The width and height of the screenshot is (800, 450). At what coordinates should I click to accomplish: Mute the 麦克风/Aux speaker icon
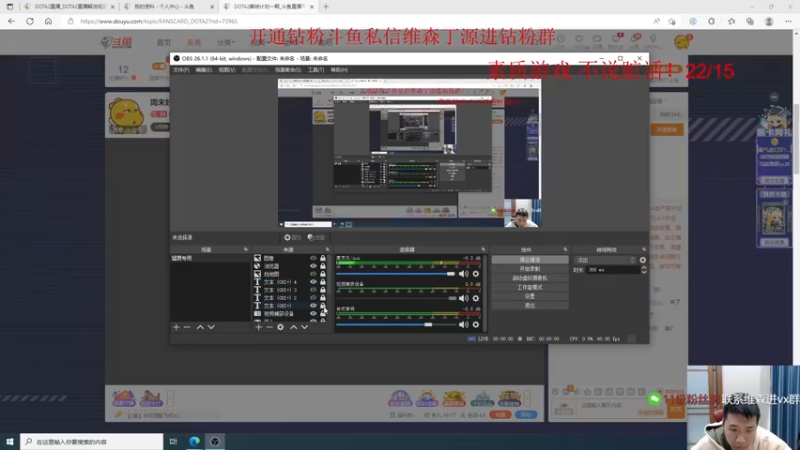coord(463,274)
